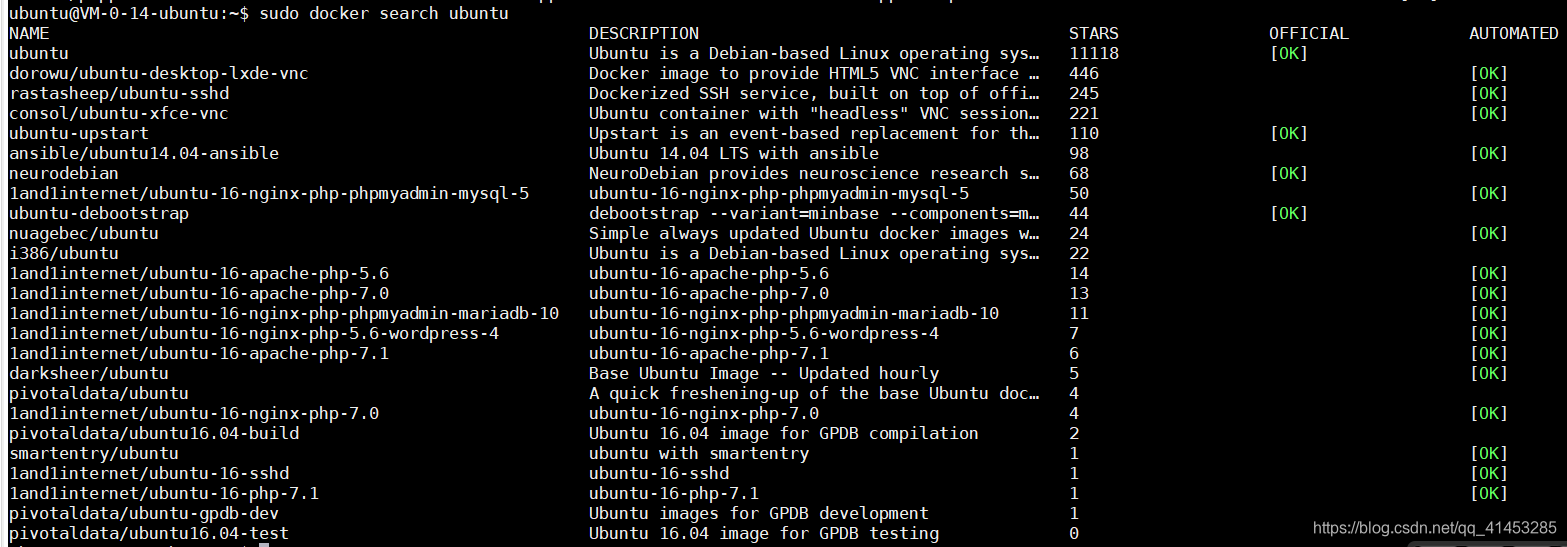This screenshot has width=1567, height=547.
Task: Select the consol/ubuntu-xfce-vnc image name
Action: pyautogui.click(x=119, y=113)
